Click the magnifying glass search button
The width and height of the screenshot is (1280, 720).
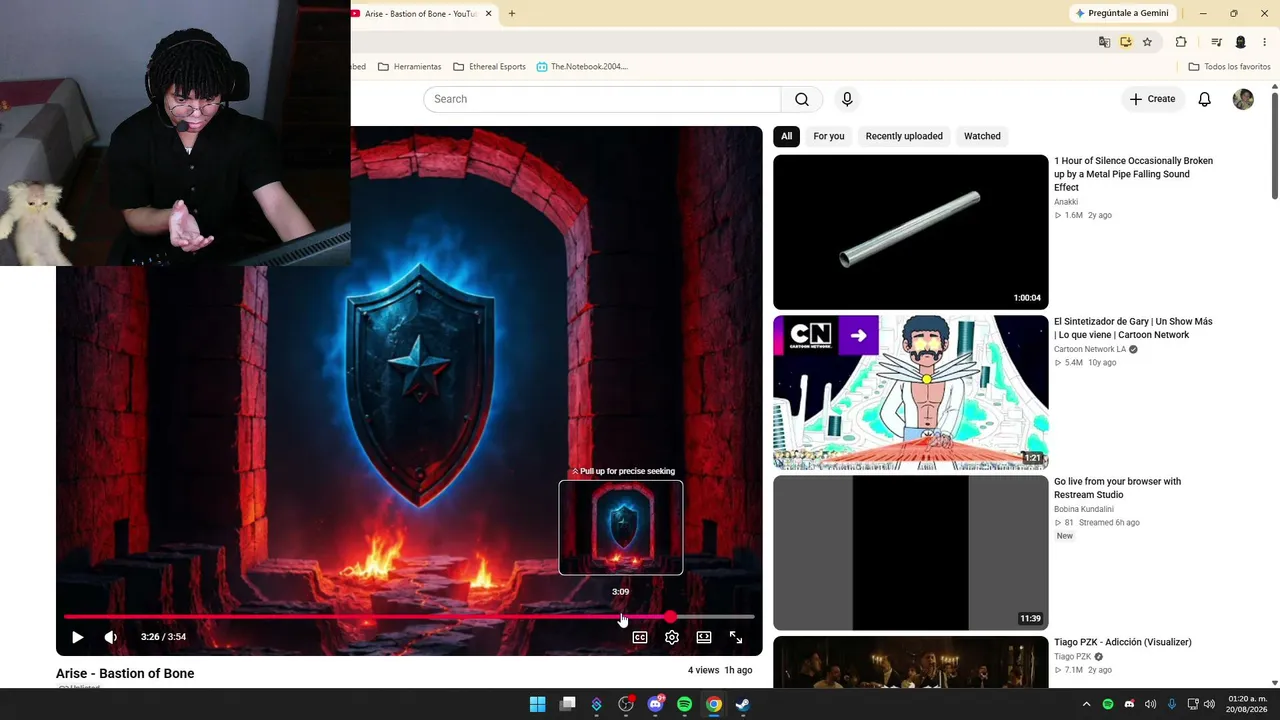click(802, 99)
